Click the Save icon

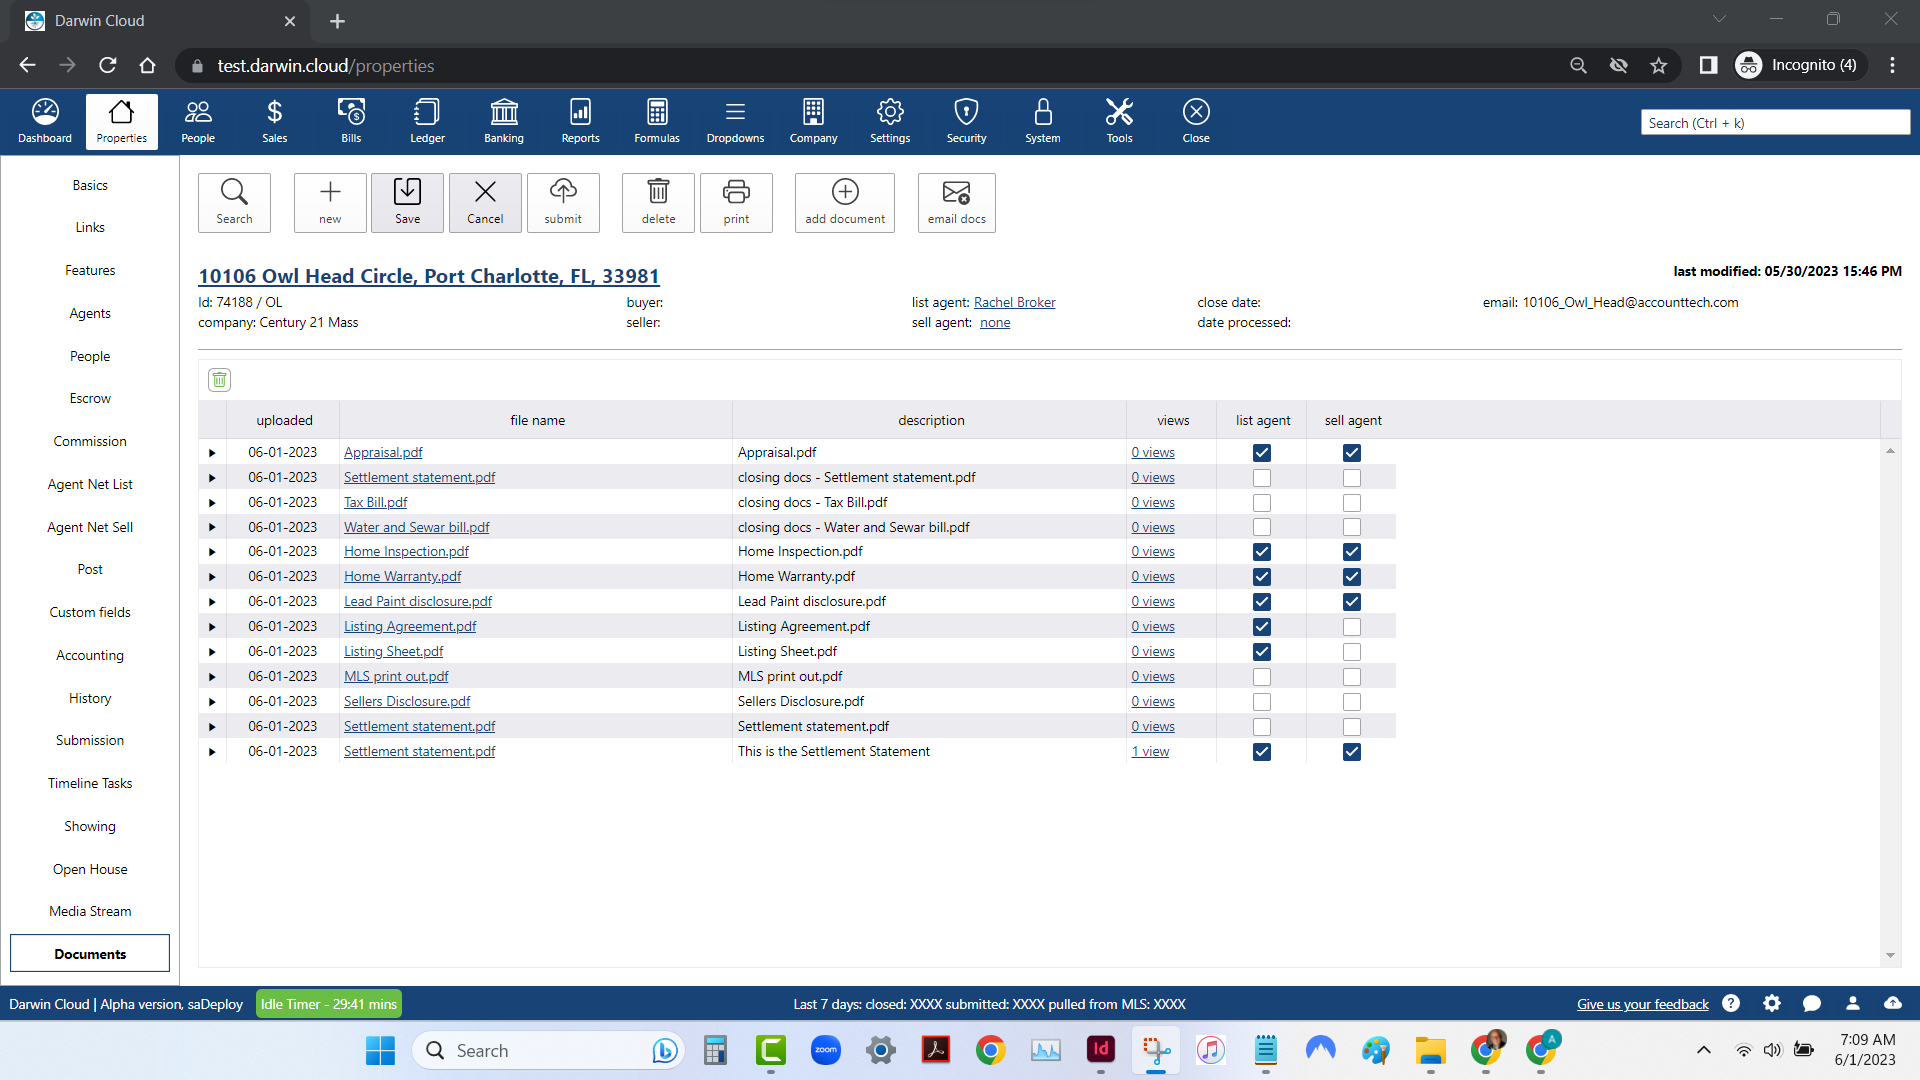[409, 200]
